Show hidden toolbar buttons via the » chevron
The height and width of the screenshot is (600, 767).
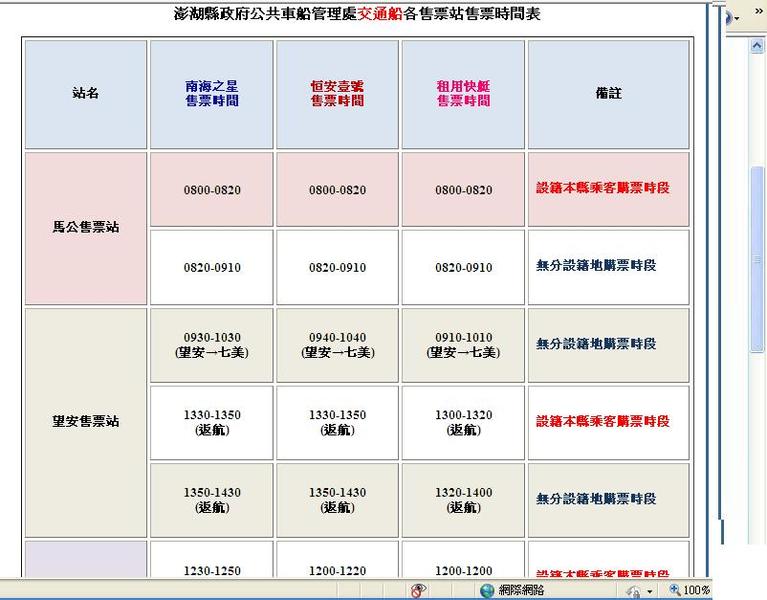(x=758, y=10)
